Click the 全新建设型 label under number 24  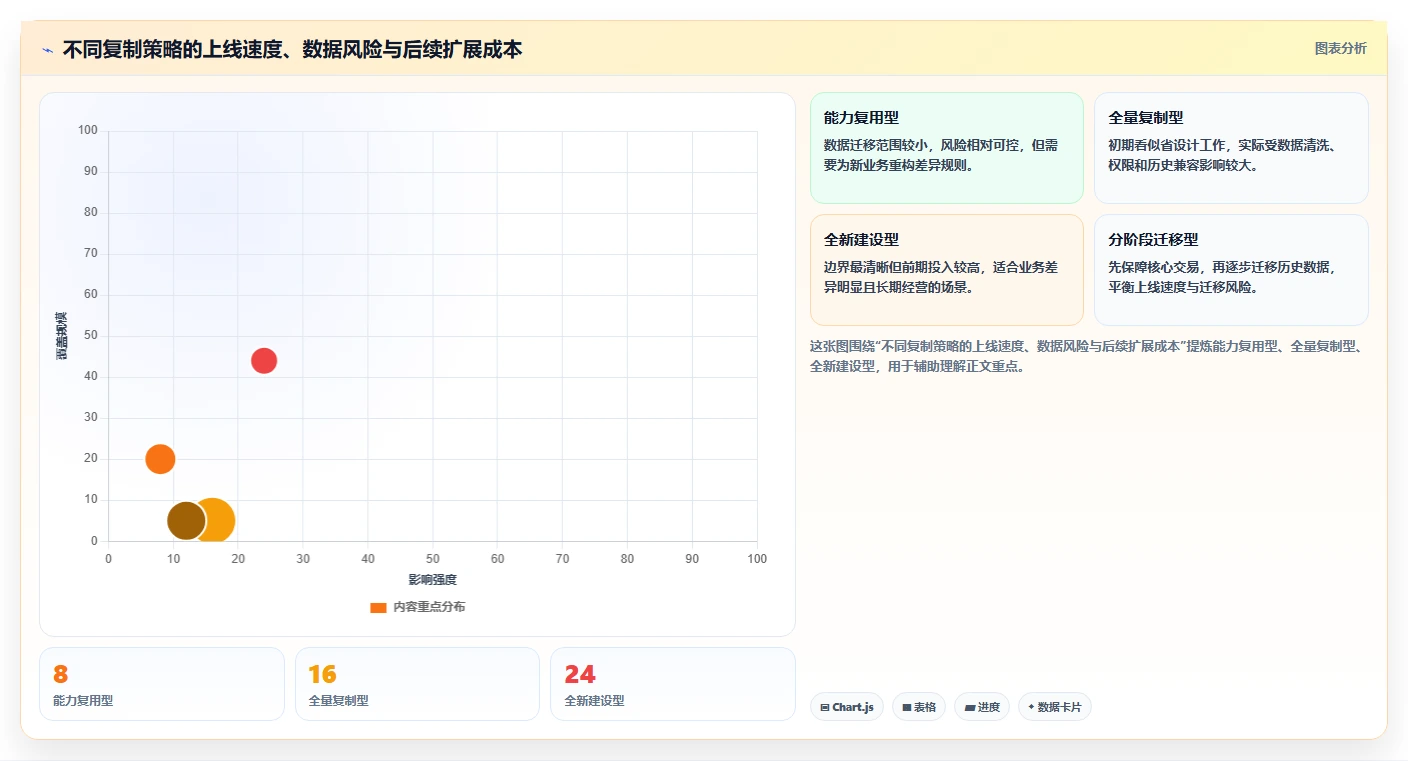coord(594,701)
